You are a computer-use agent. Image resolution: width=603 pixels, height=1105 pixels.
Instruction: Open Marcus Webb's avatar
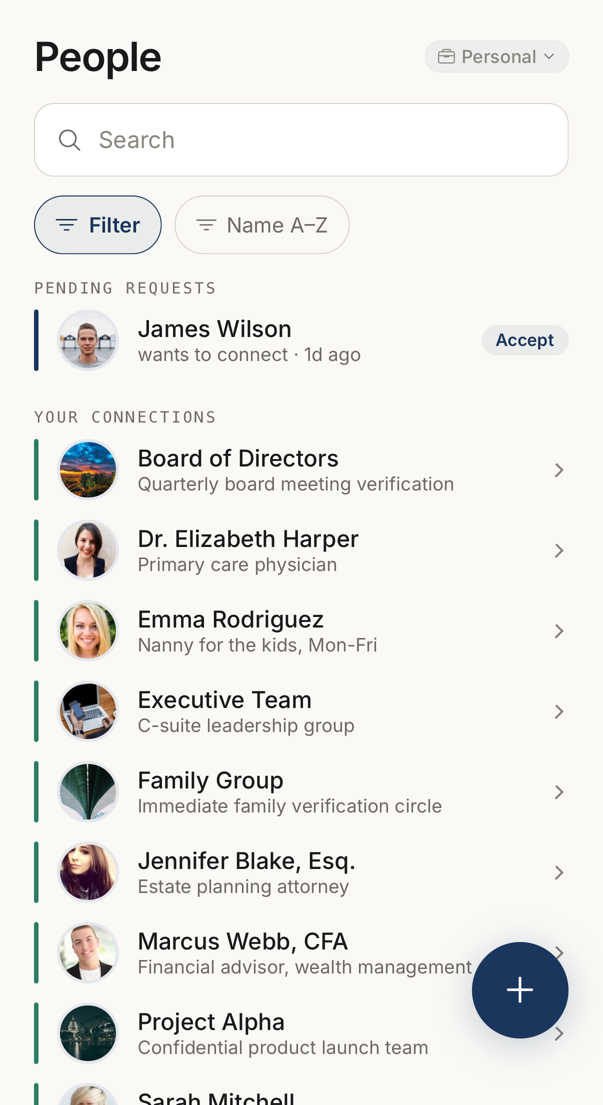88,951
